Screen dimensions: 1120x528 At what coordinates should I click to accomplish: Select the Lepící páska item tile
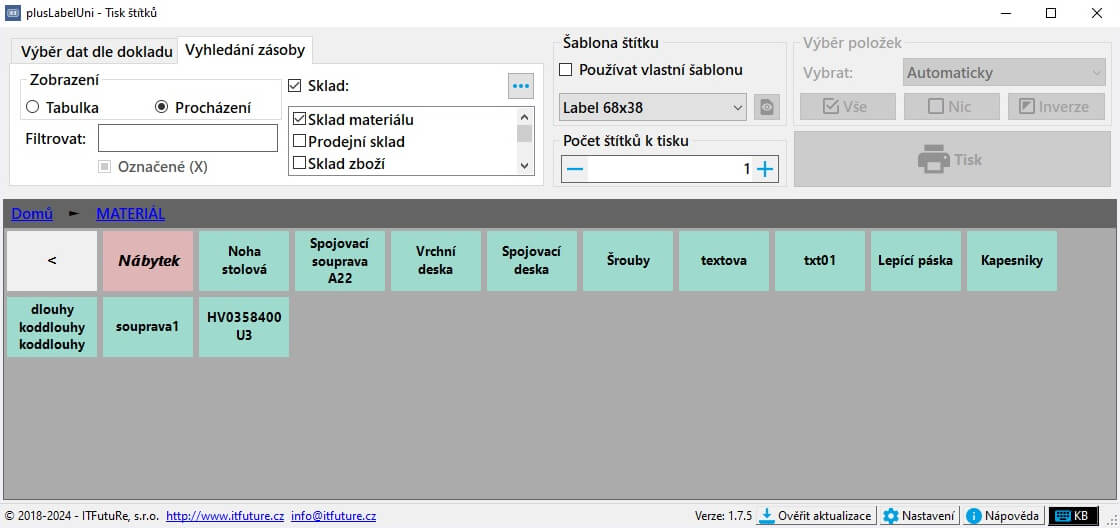pos(915,261)
